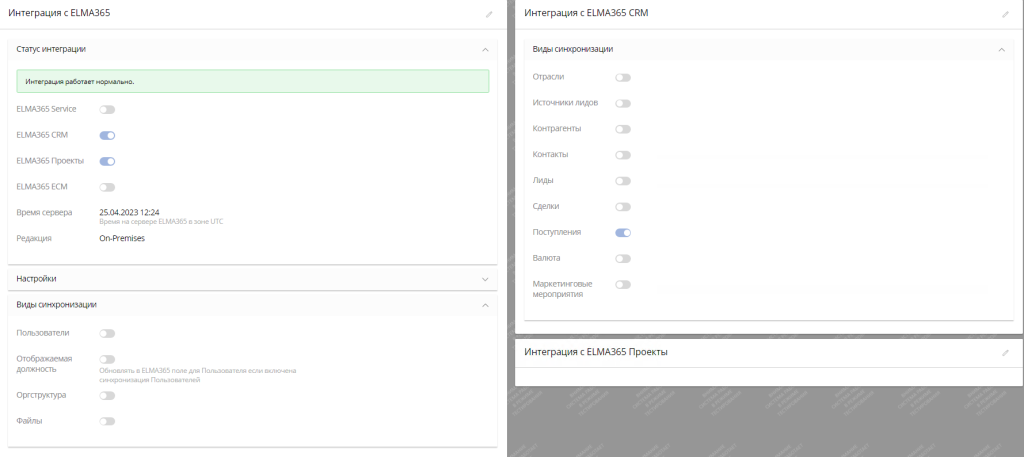
Task: Click the Маркетинговые мероприятия label
Action: click(562, 289)
